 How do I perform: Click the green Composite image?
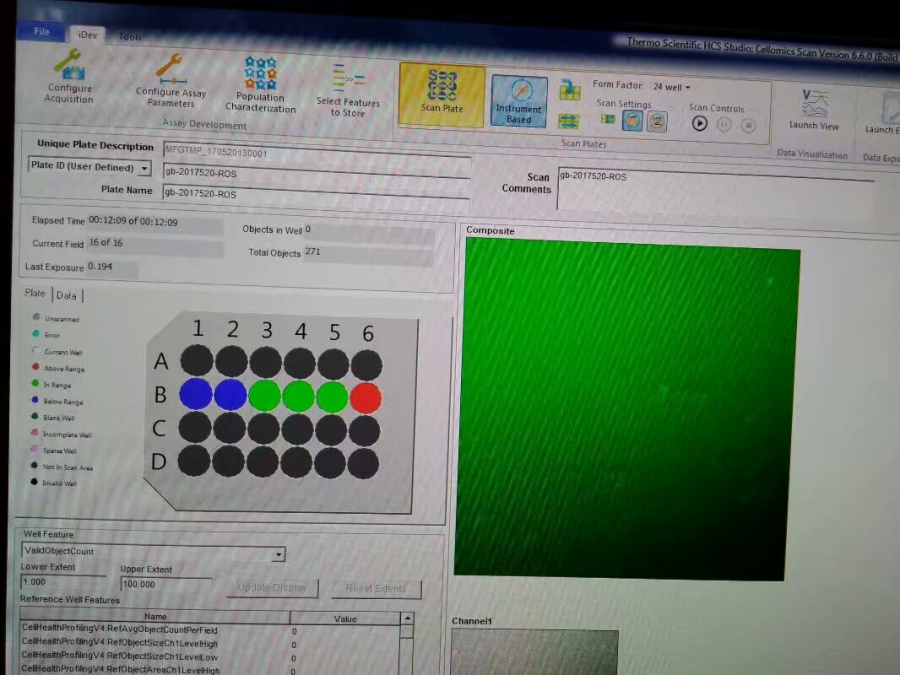[x=626, y=409]
